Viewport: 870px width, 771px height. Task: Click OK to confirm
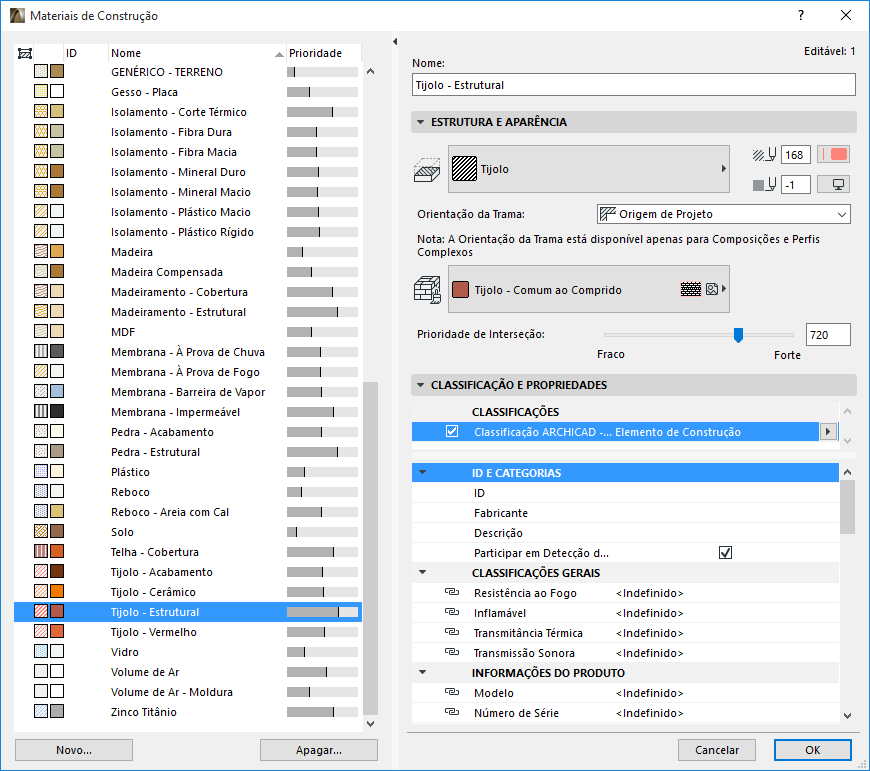[813, 750]
